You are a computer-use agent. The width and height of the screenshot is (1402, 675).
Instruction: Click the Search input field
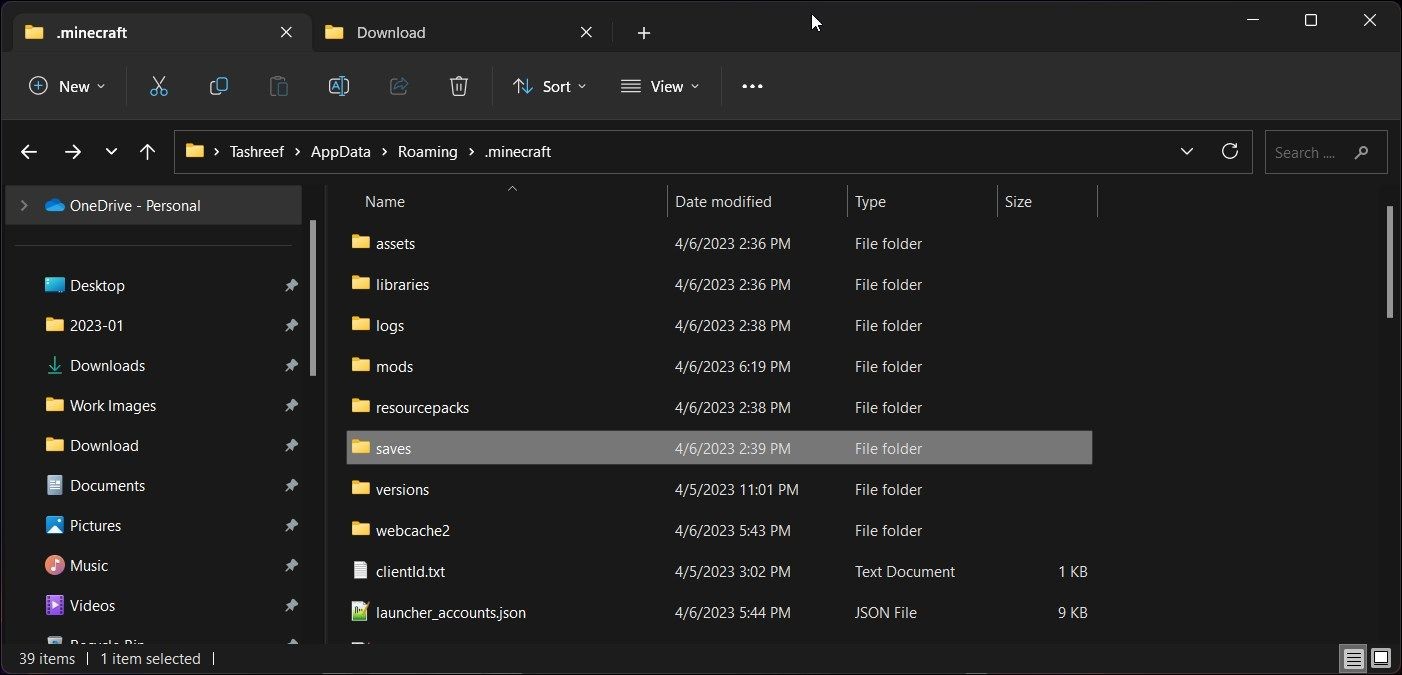coord(1326,152)
